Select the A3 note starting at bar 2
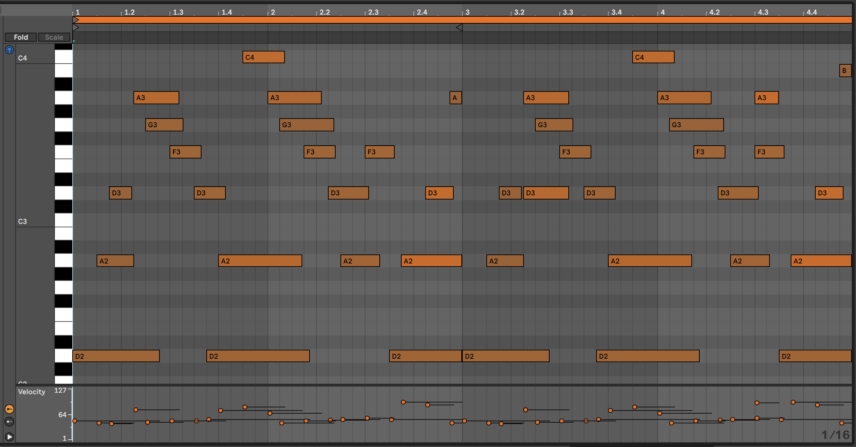 294,98
